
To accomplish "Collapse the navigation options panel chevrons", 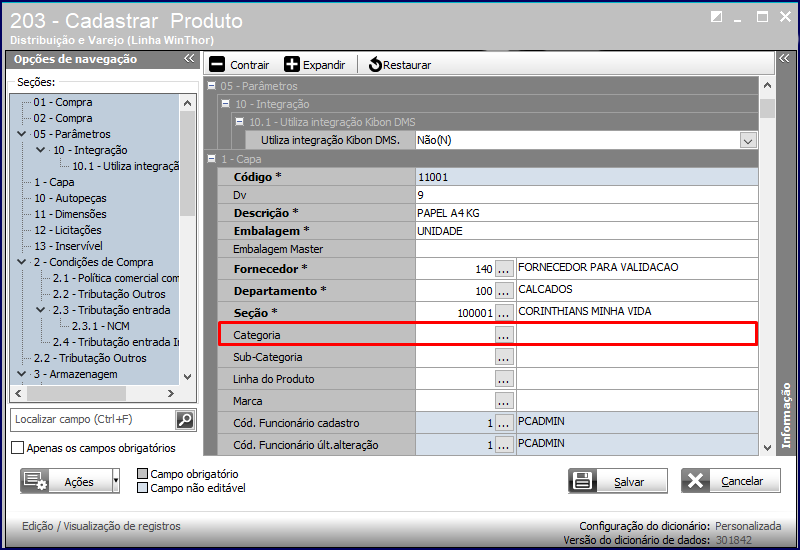I will (x=189, y=59).
